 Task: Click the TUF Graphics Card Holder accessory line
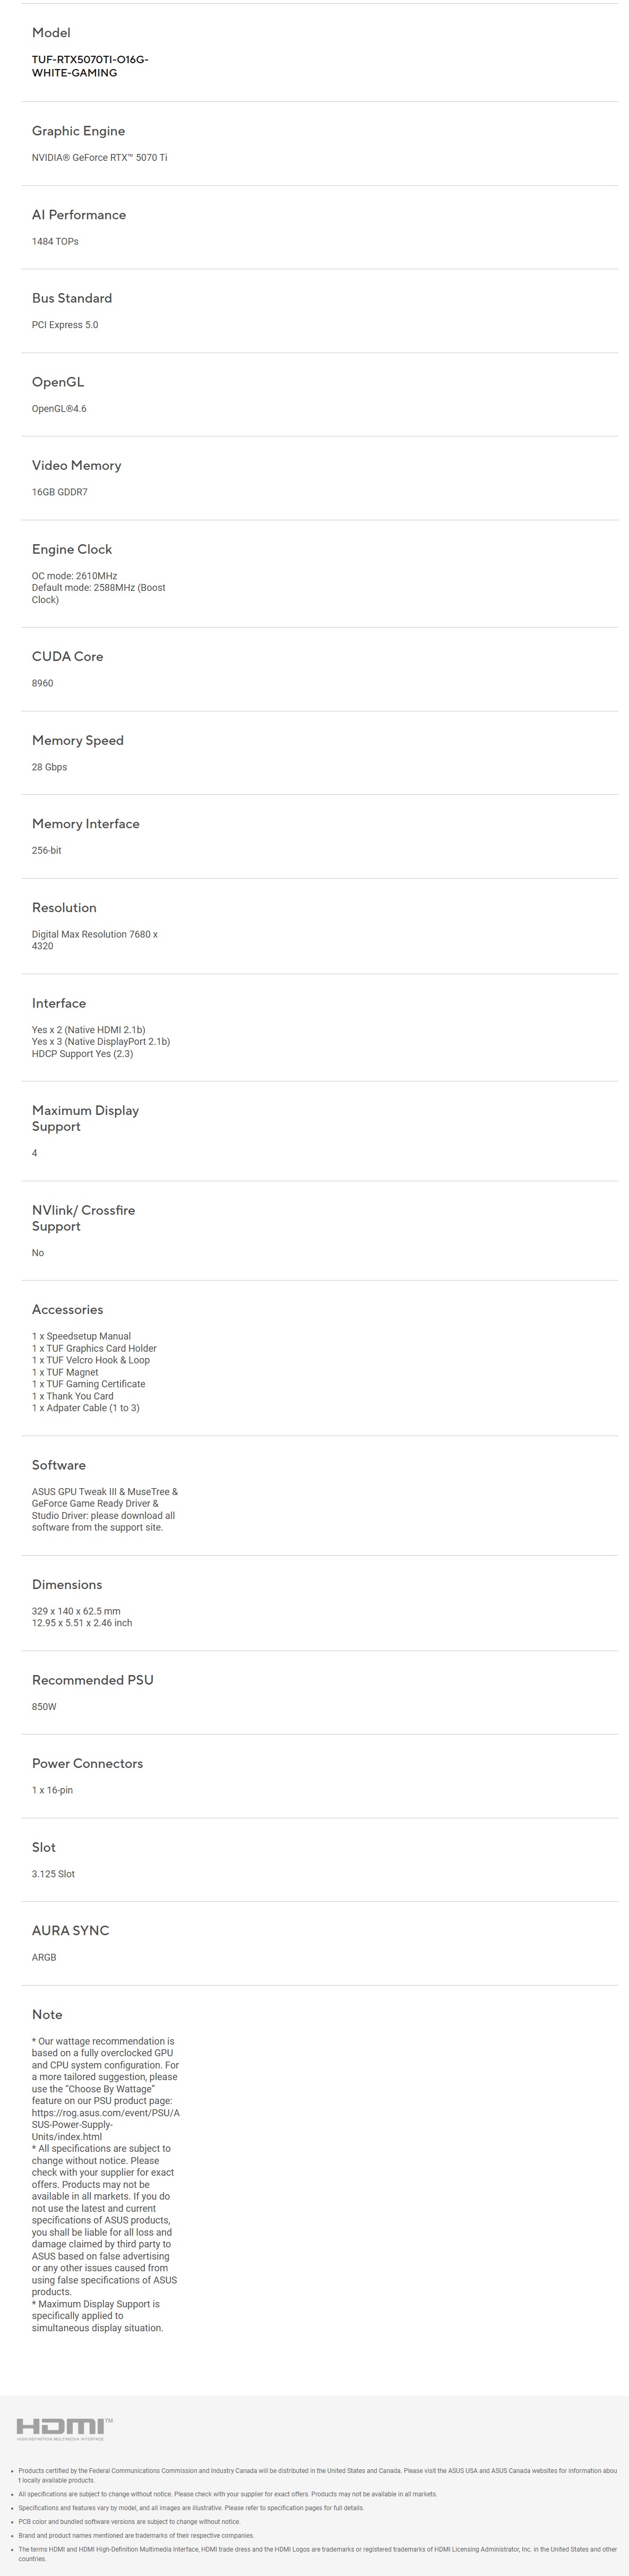pyautogui.click(x=94, y=1349)
